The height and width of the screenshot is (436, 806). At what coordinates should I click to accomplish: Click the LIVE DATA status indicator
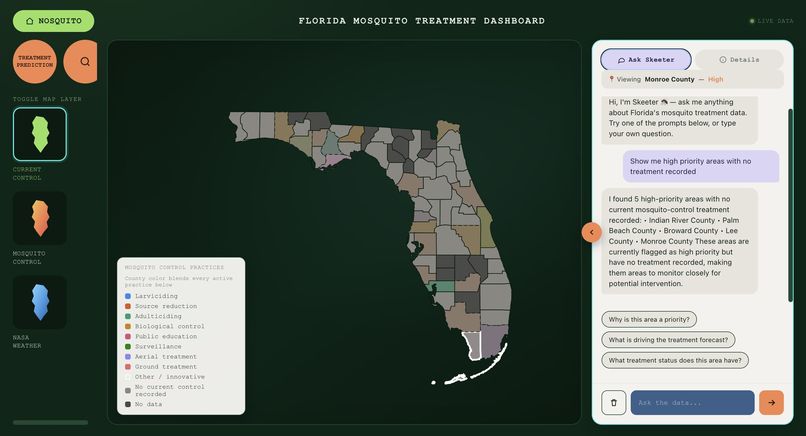[772, 21]
